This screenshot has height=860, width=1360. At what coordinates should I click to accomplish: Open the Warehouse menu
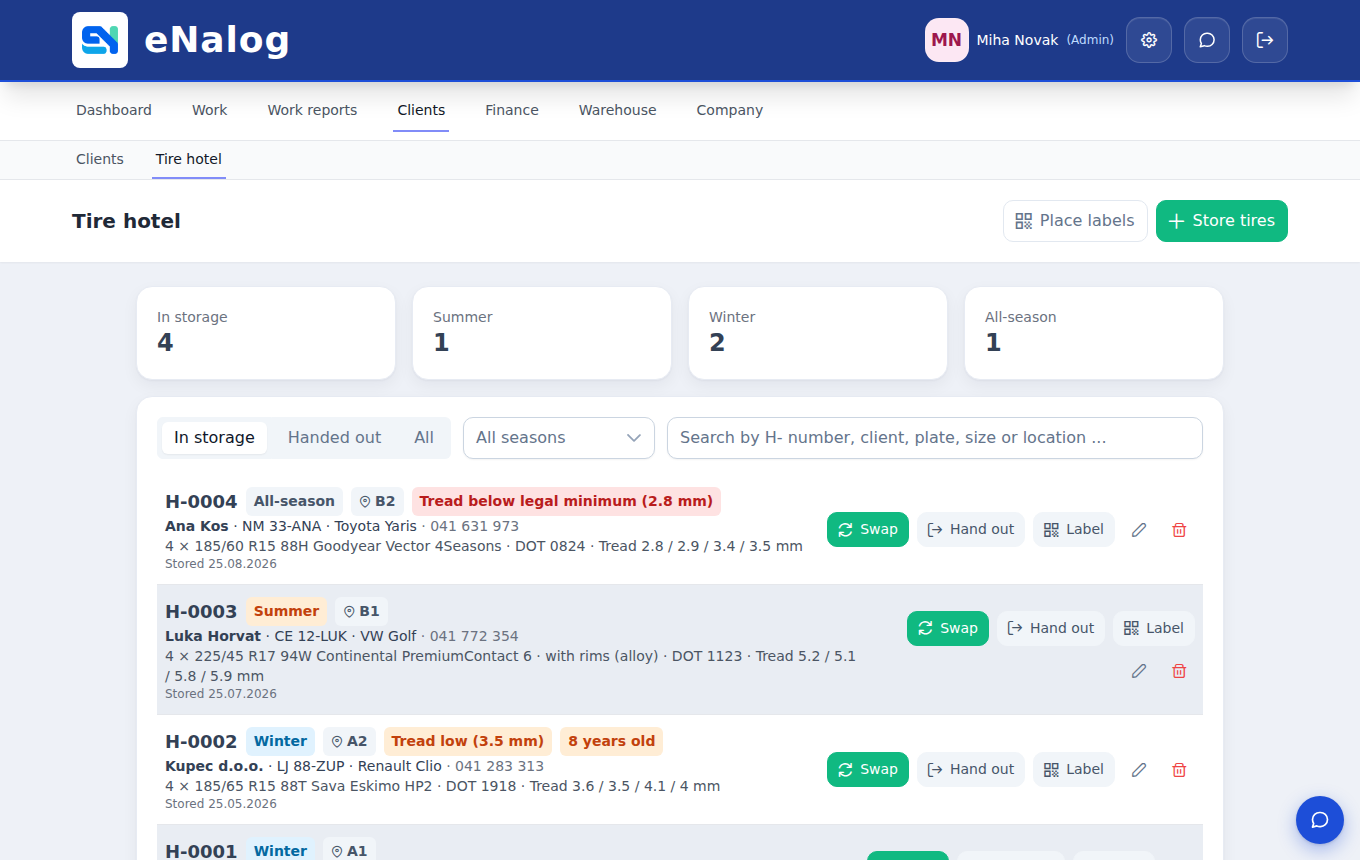coord(618,110)
